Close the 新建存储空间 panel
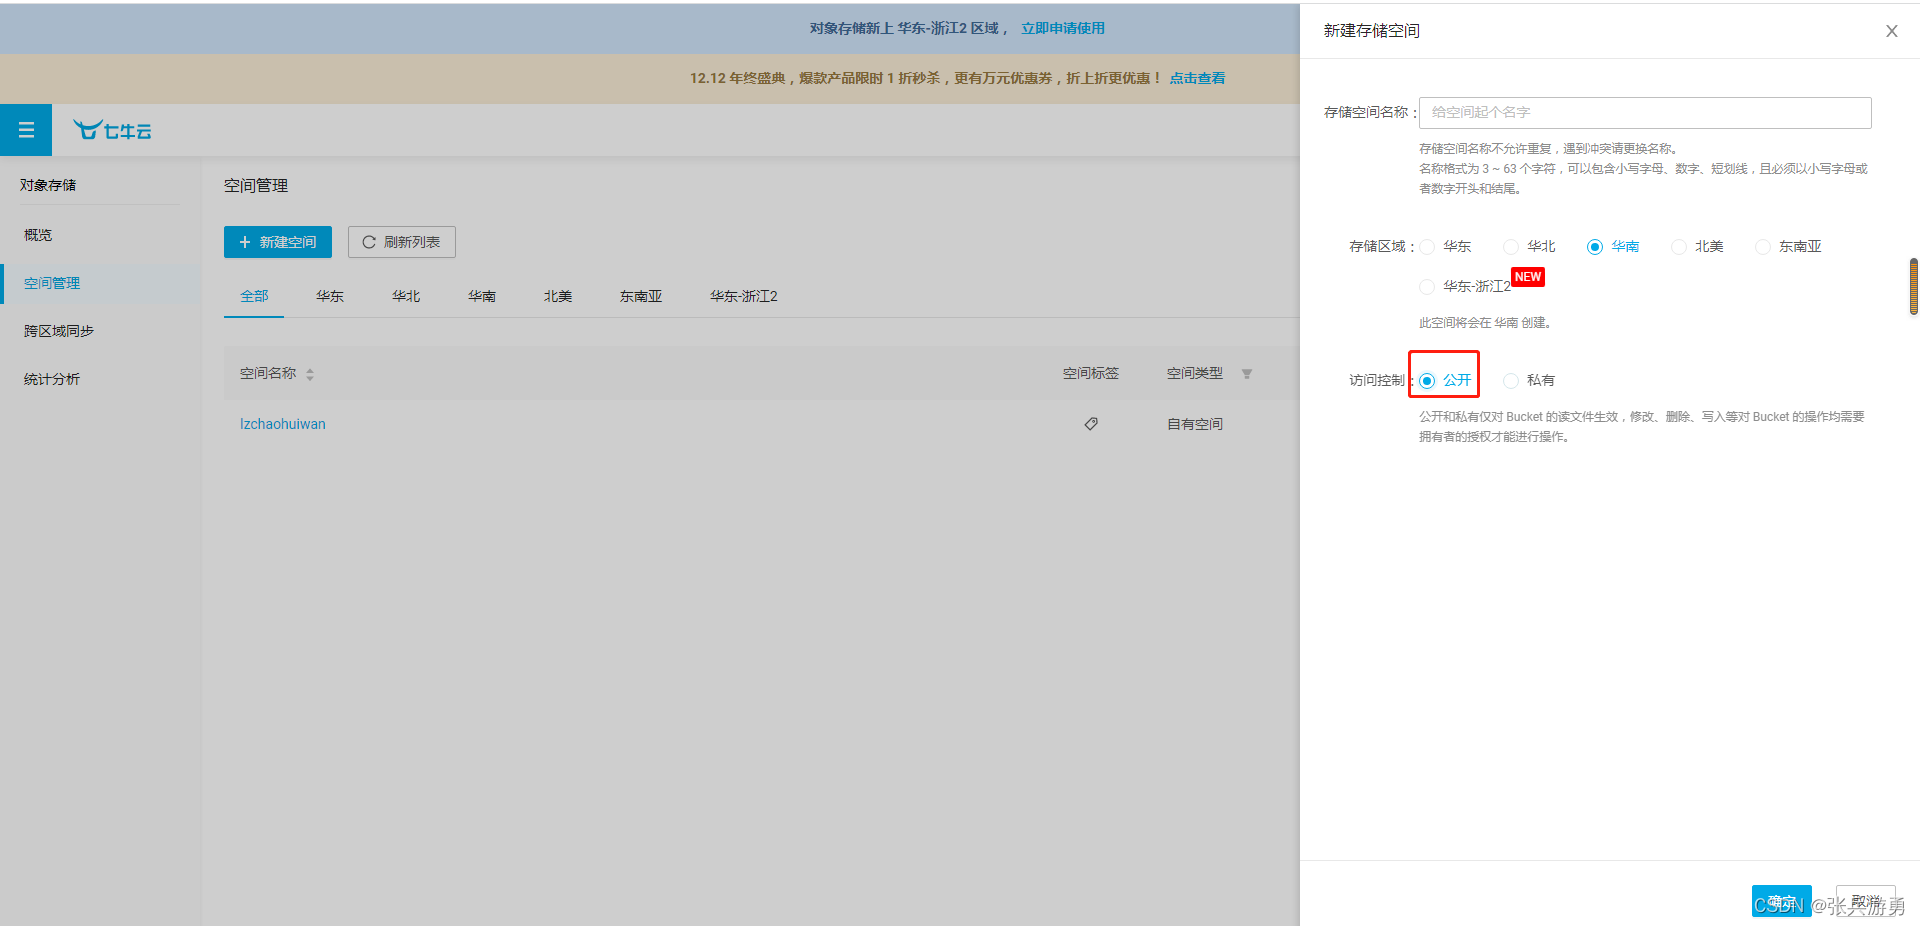Viewport: 1920px width, 926px height. (x=1892, y=31)
